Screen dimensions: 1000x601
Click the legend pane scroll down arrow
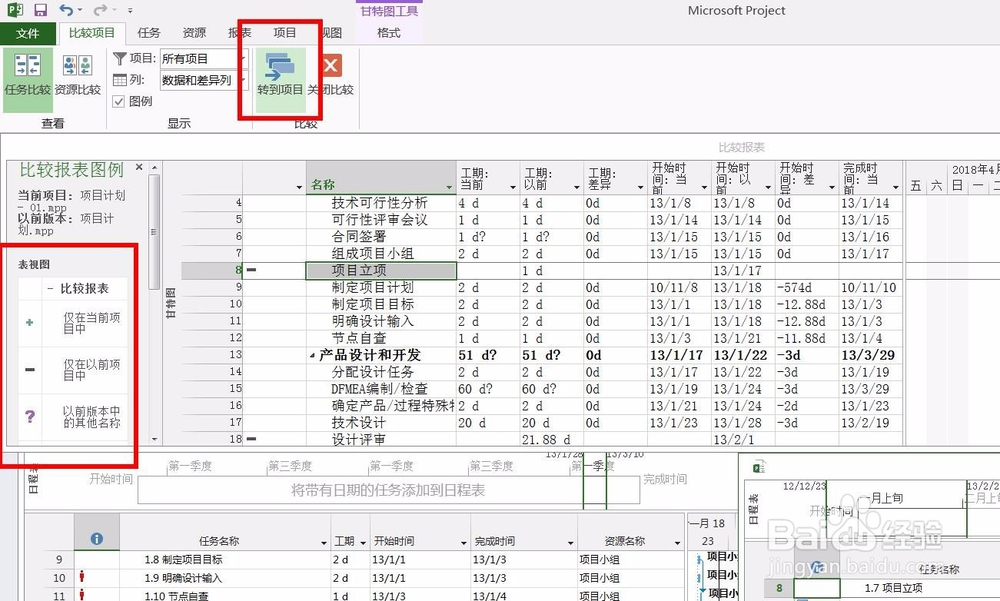coord(154,439)
